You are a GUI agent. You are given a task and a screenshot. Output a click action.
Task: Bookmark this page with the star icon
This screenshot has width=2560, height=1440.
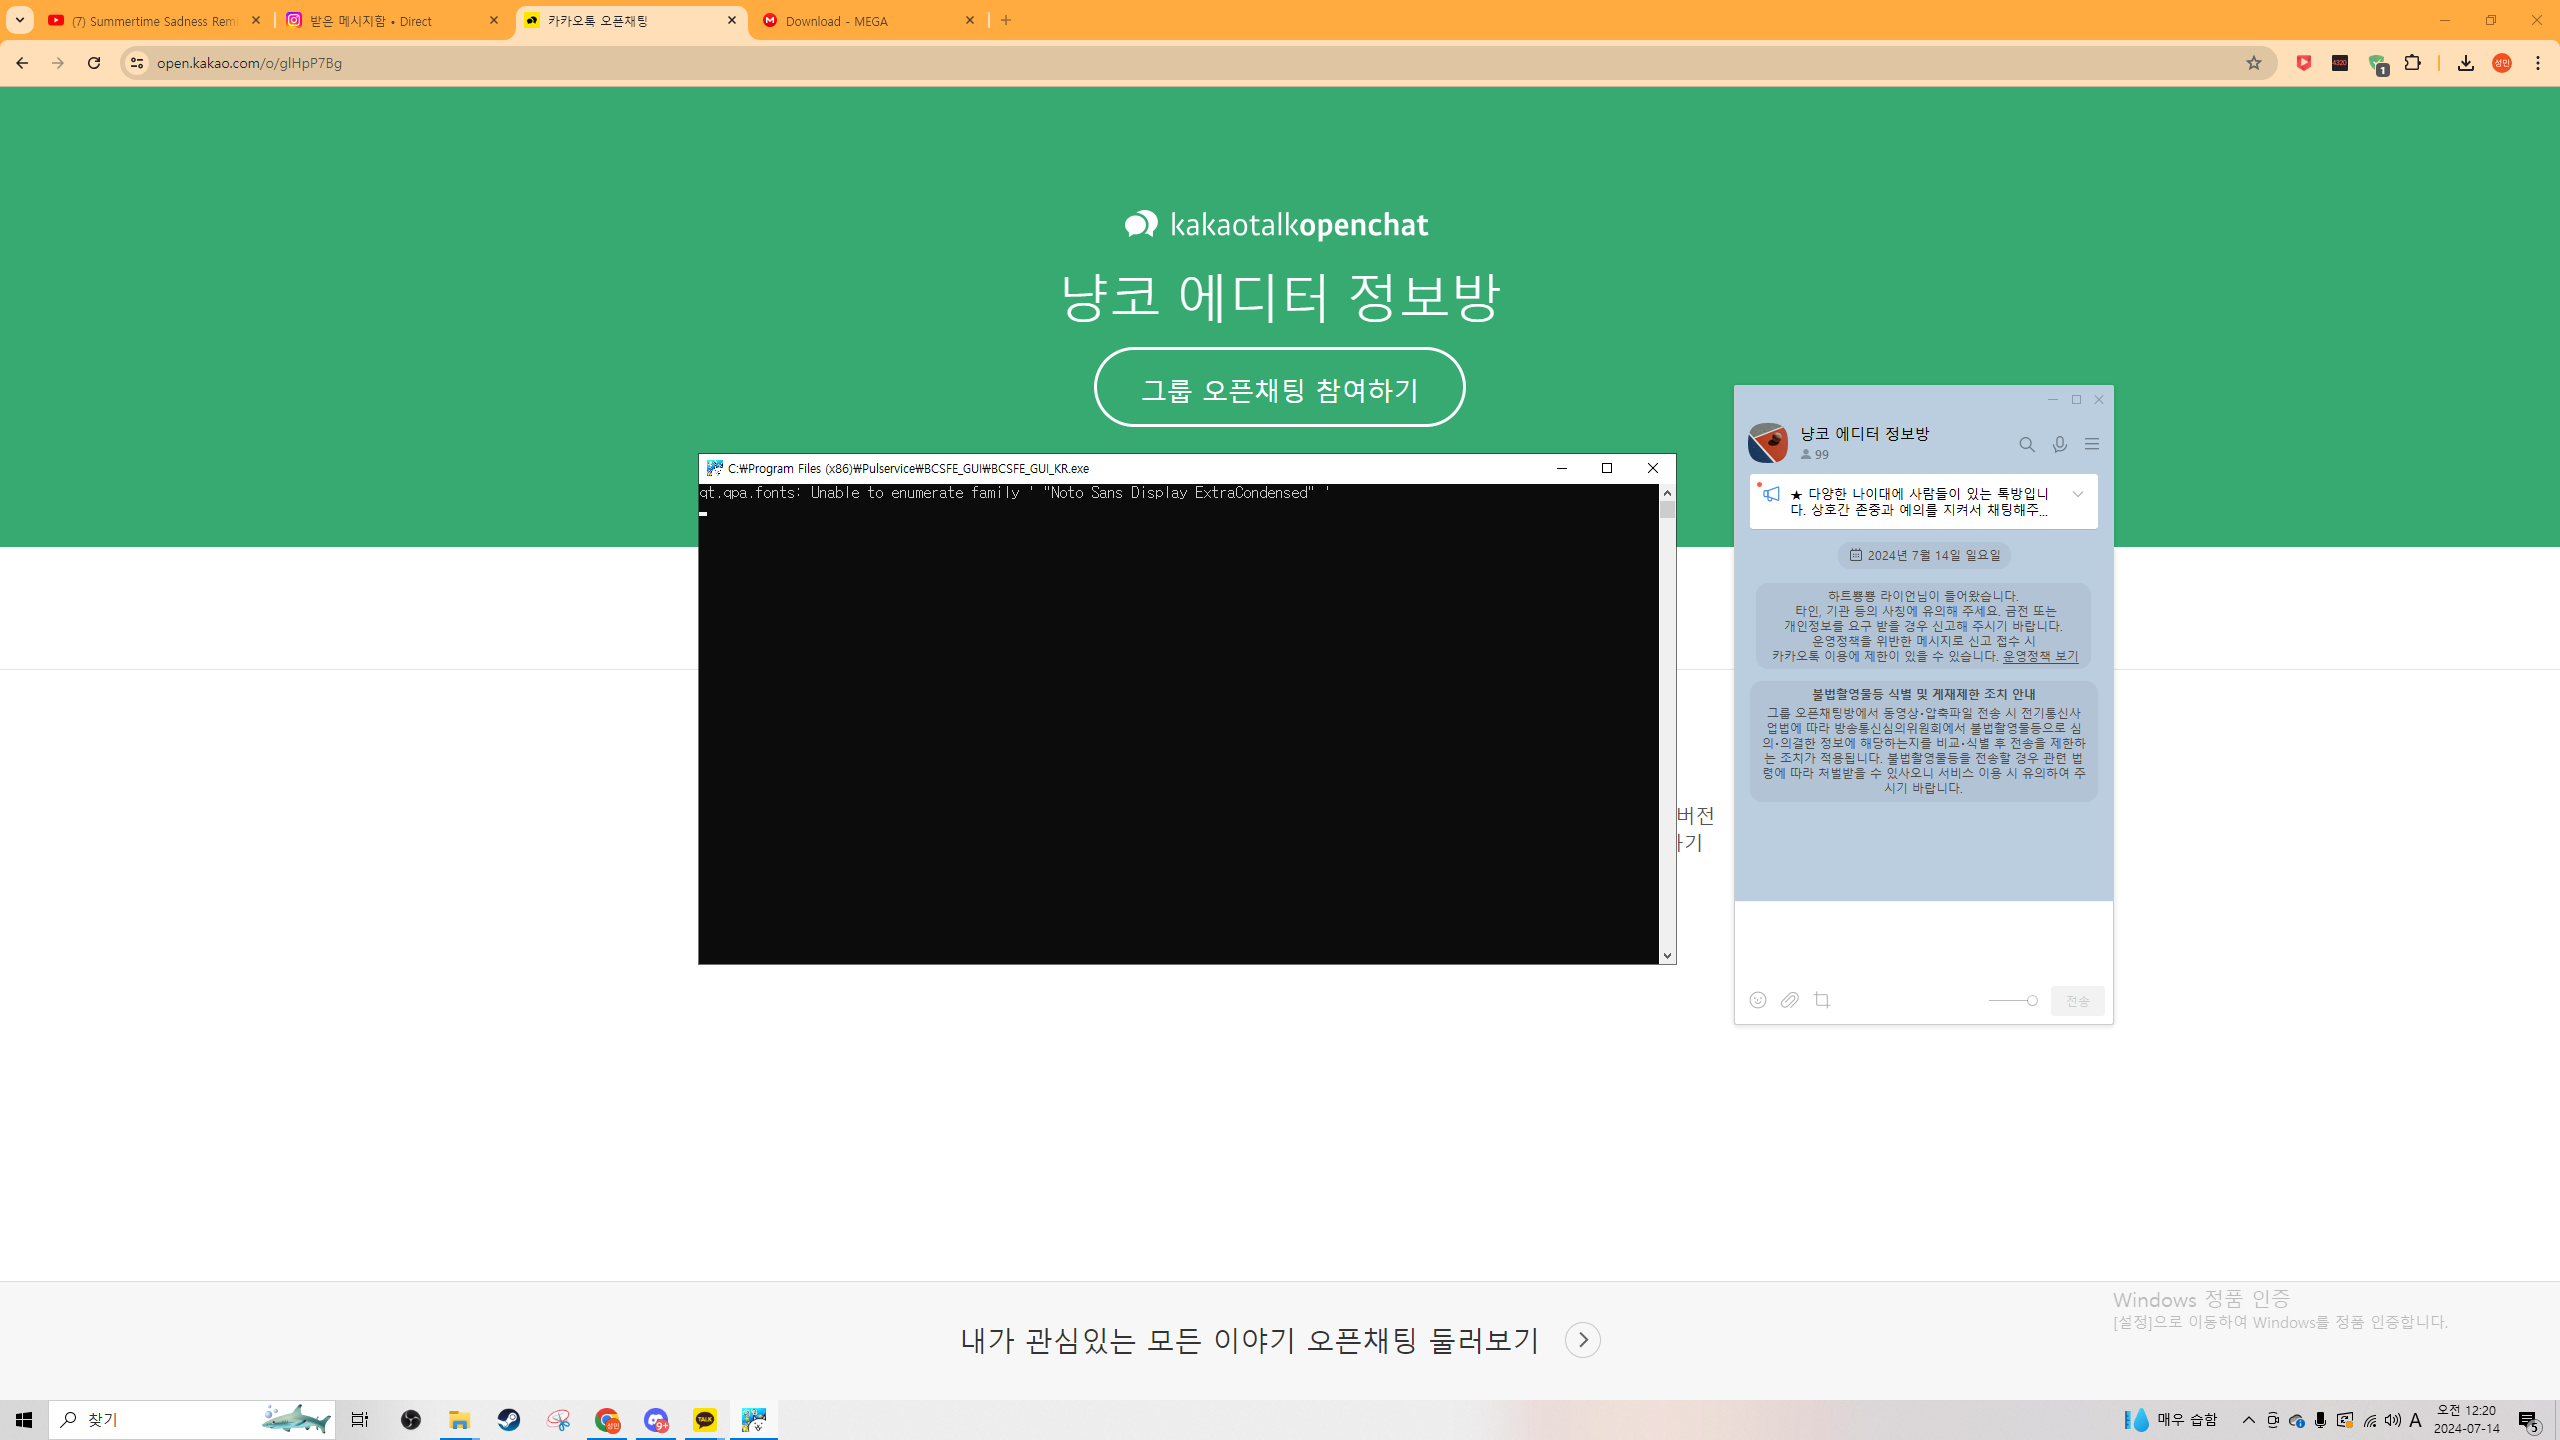click(x=2254, y=63)
